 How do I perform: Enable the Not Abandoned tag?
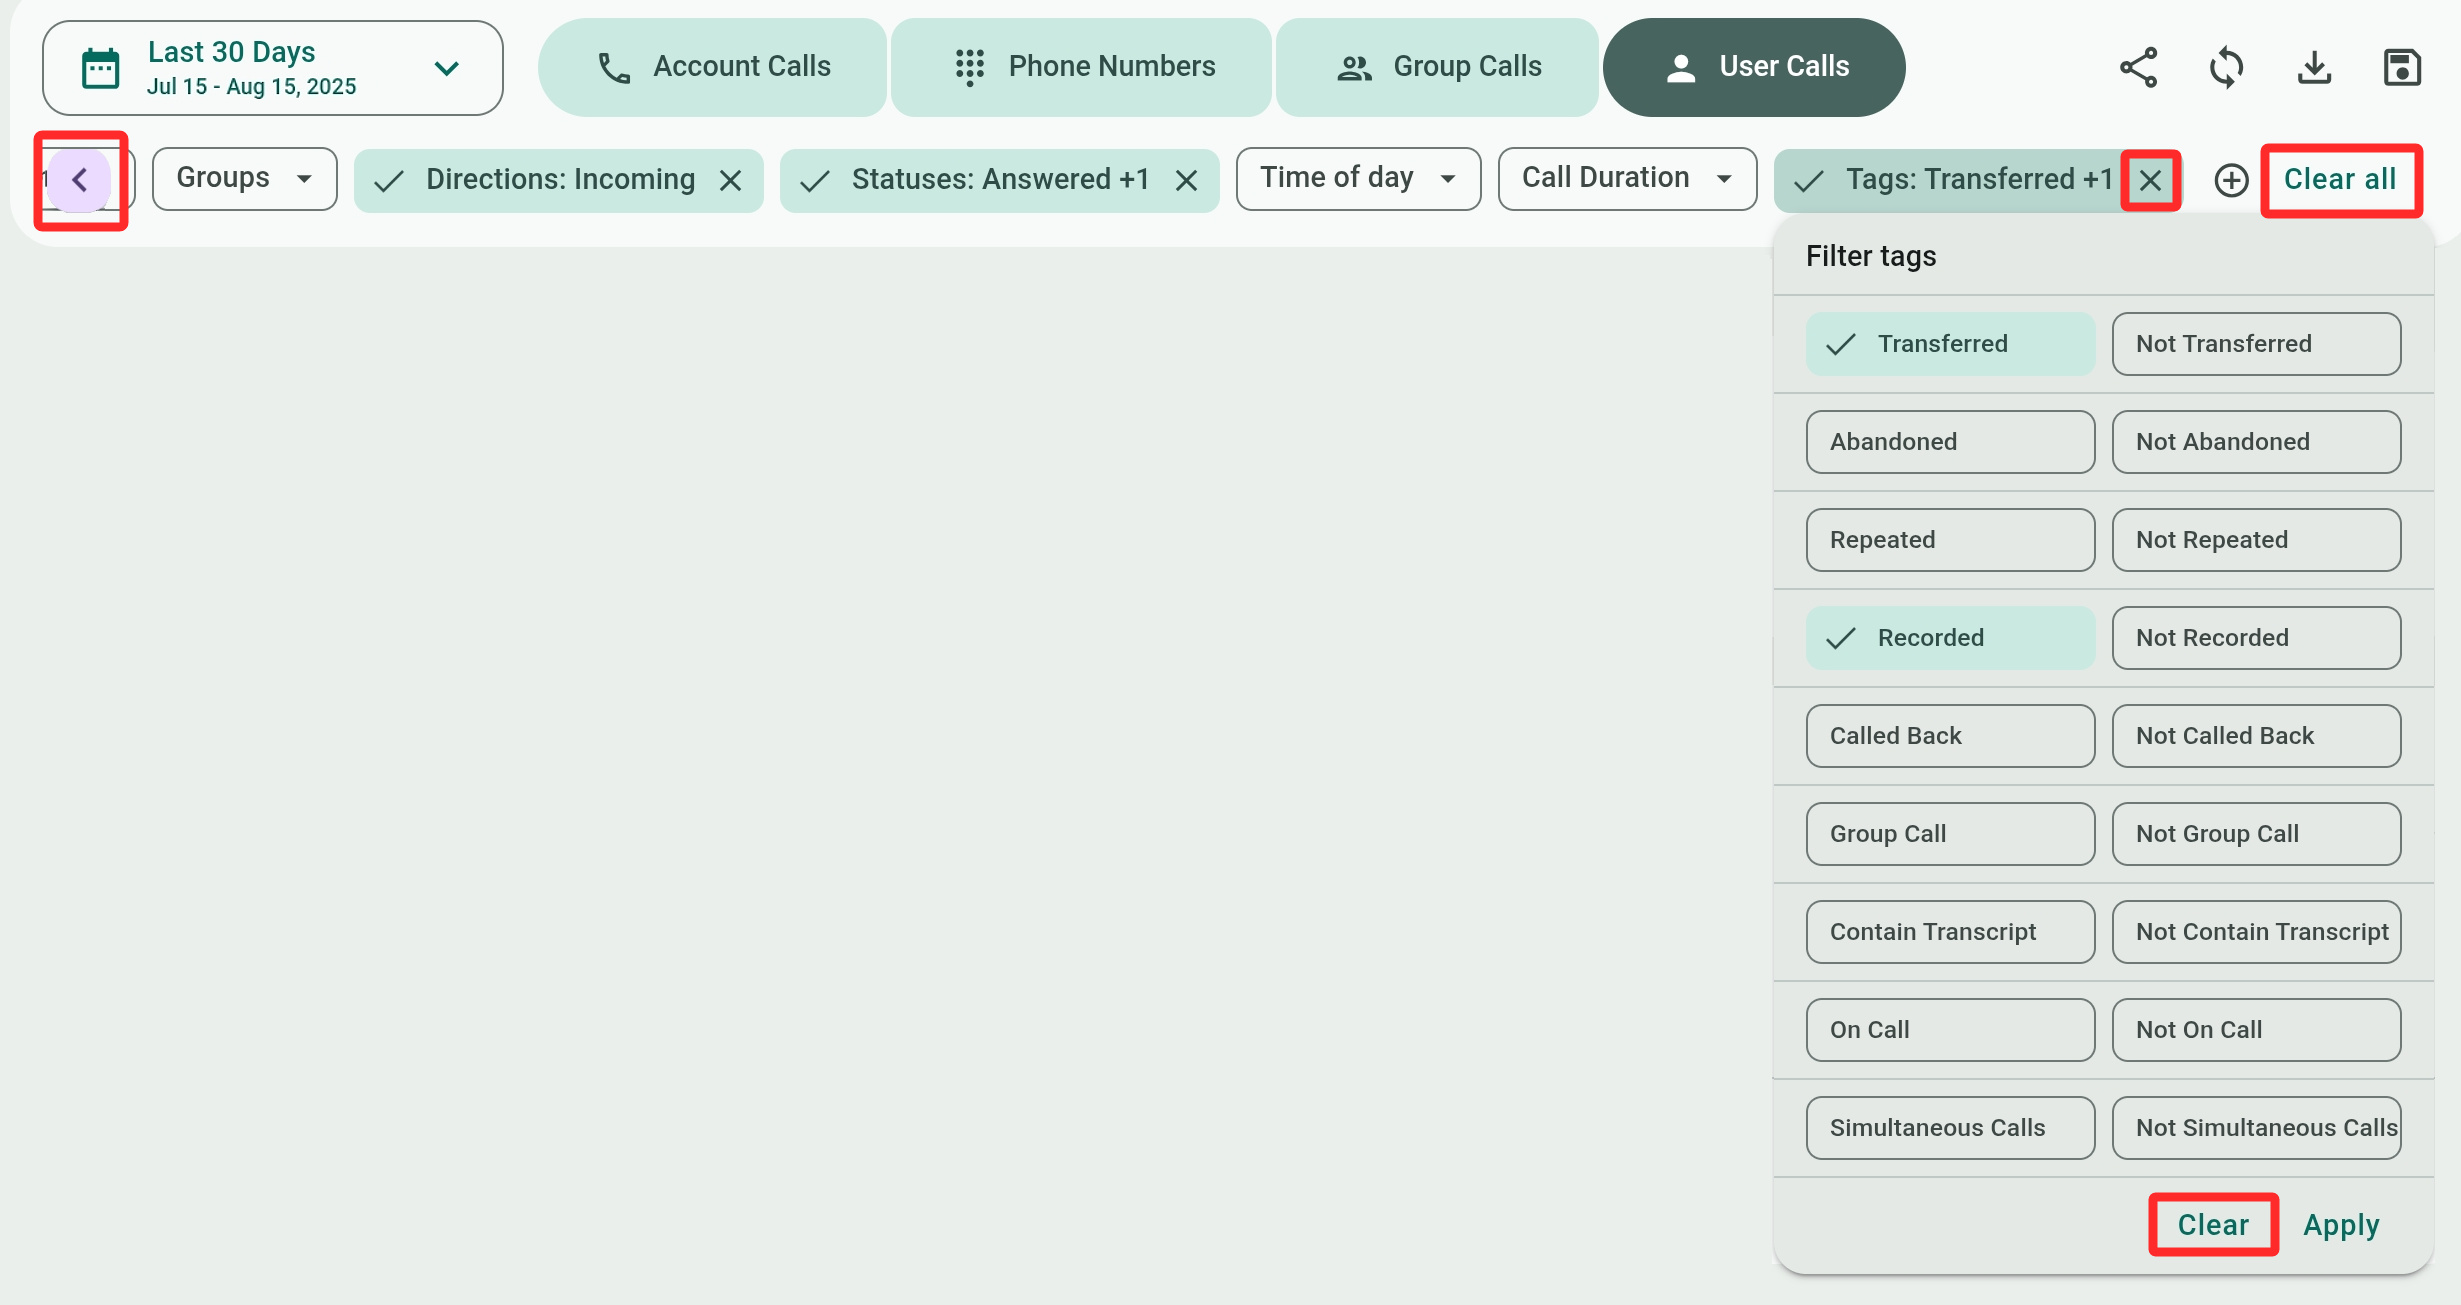point(2255,442)
